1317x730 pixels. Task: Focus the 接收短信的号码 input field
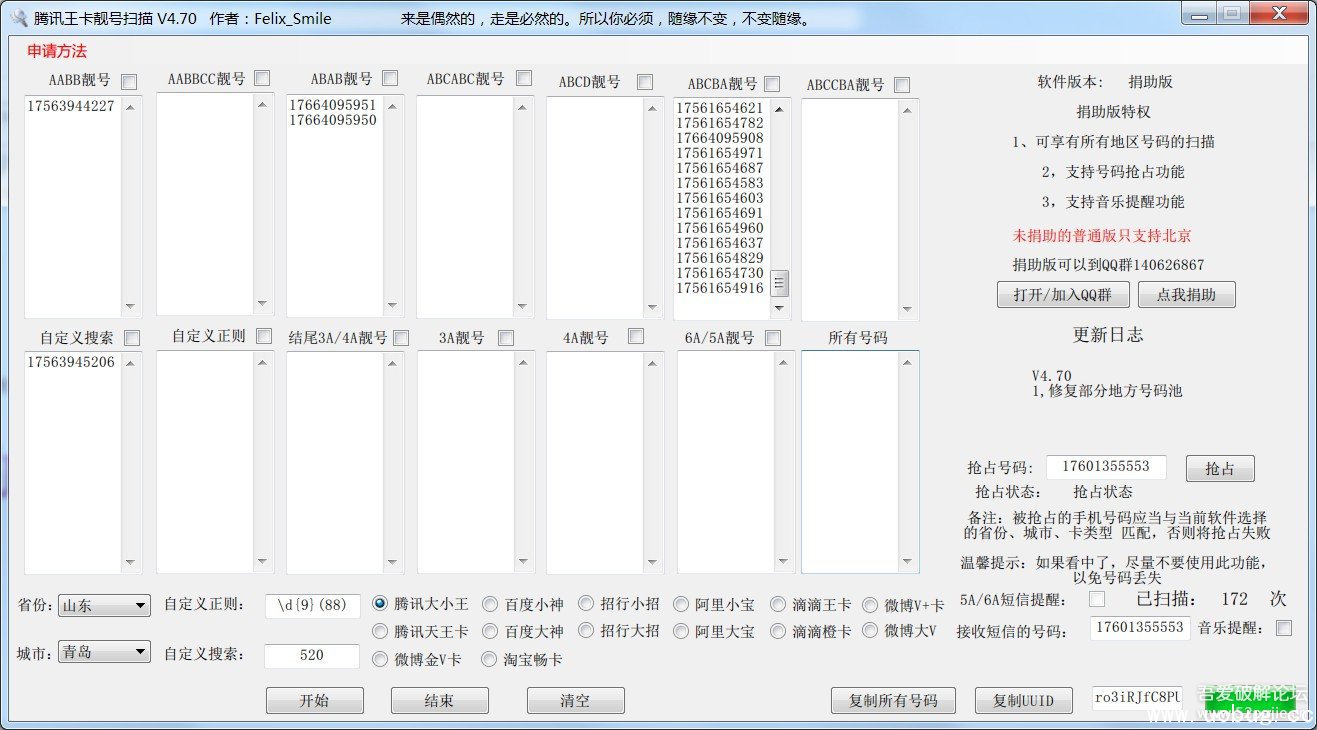tap(1139, 628)
